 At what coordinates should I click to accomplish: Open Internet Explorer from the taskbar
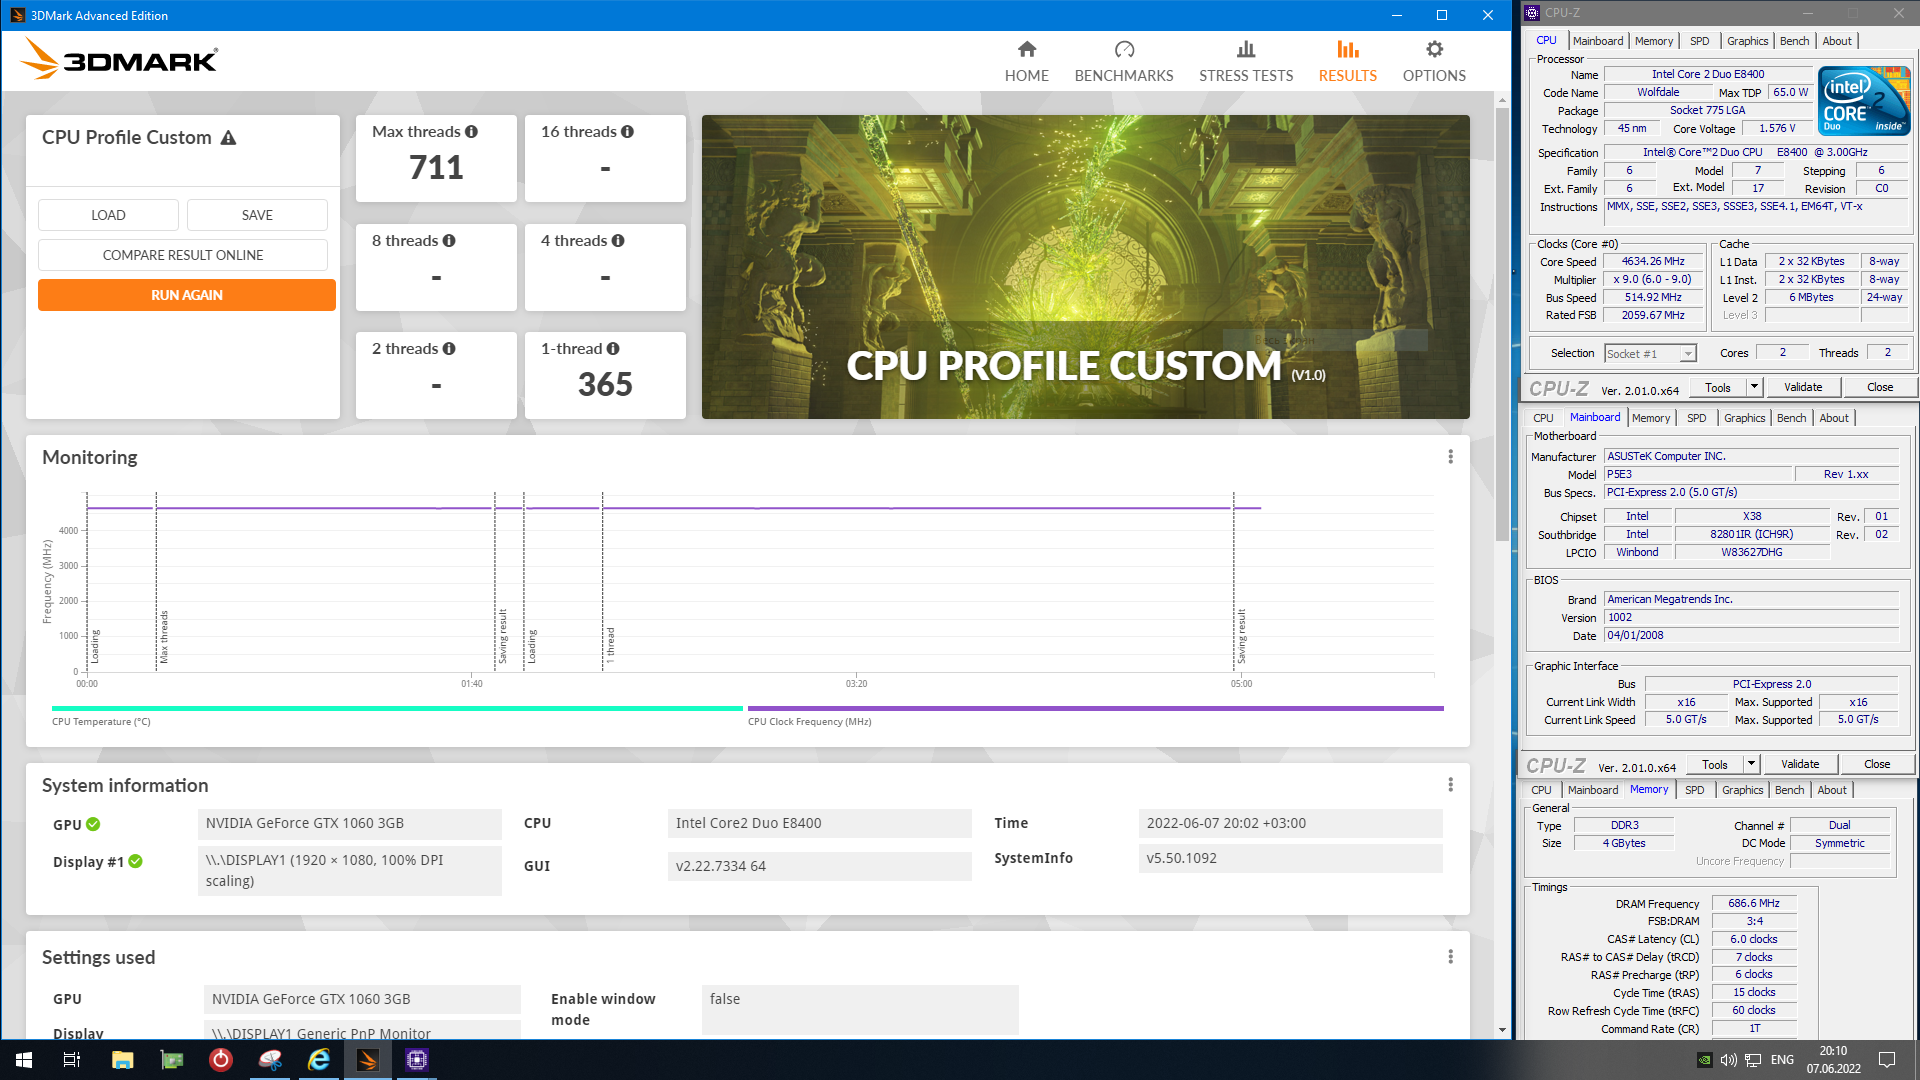point(319,1060)
